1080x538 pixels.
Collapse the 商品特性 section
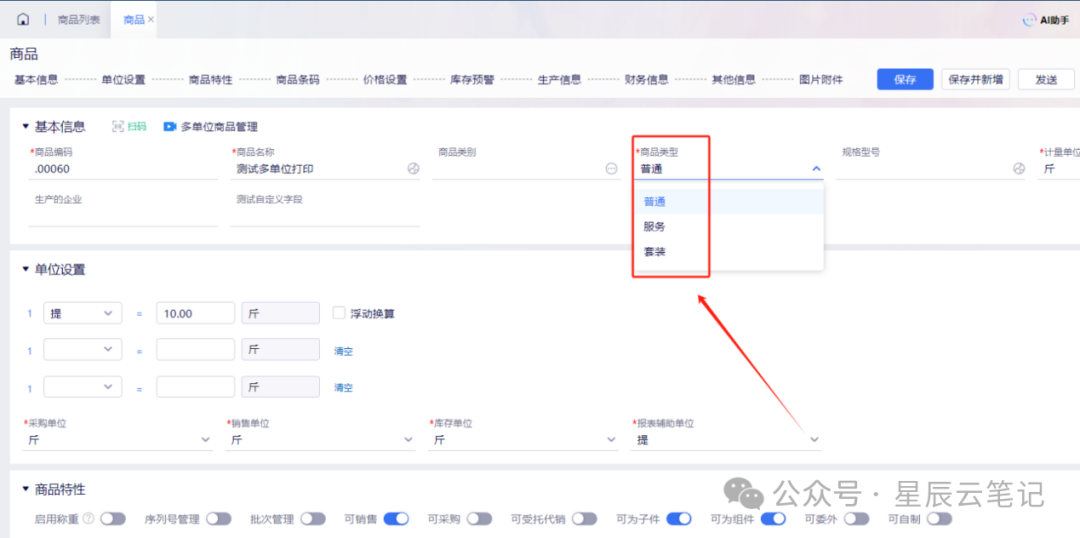[25, 490]
